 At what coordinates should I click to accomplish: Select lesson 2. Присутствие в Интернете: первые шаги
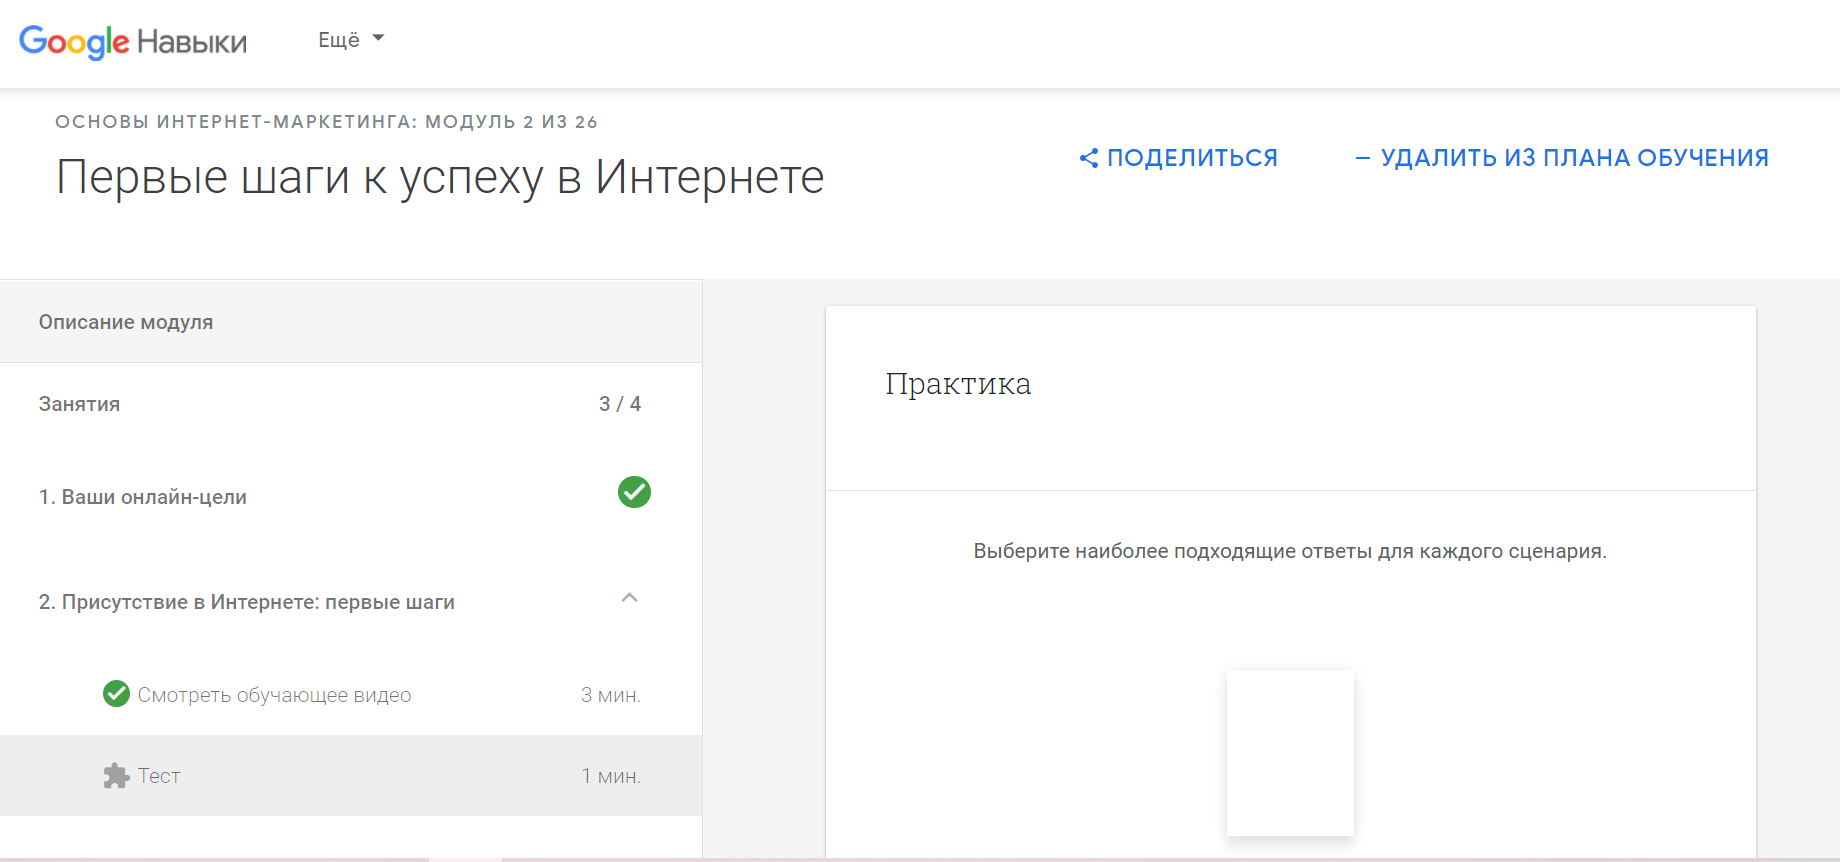pos(247,602)
